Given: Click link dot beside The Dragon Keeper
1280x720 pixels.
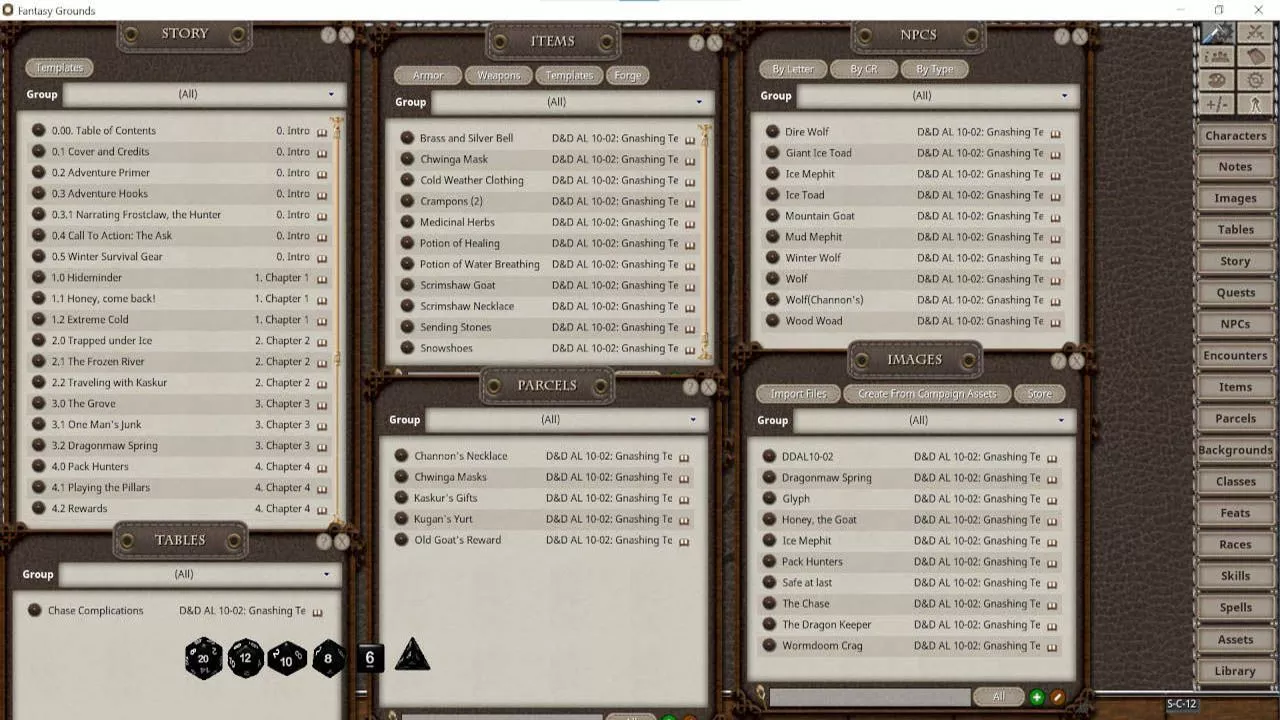Looking at the screenshot, I should pyautogui.click(x=769, y=624).
